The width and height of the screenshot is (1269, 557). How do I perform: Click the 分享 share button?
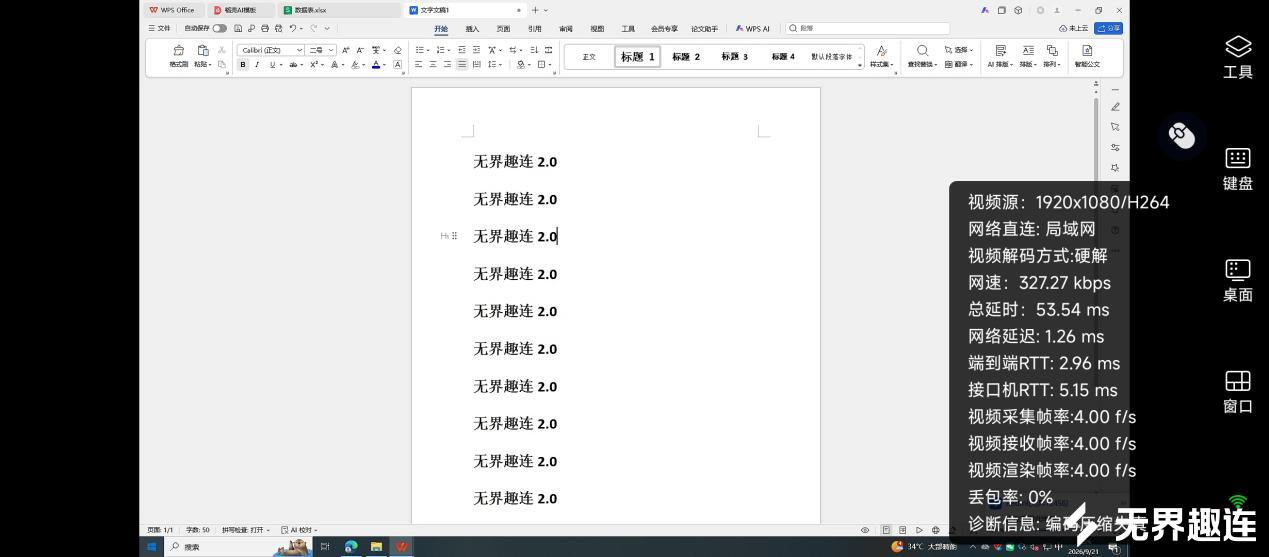tap(1108, 28)
